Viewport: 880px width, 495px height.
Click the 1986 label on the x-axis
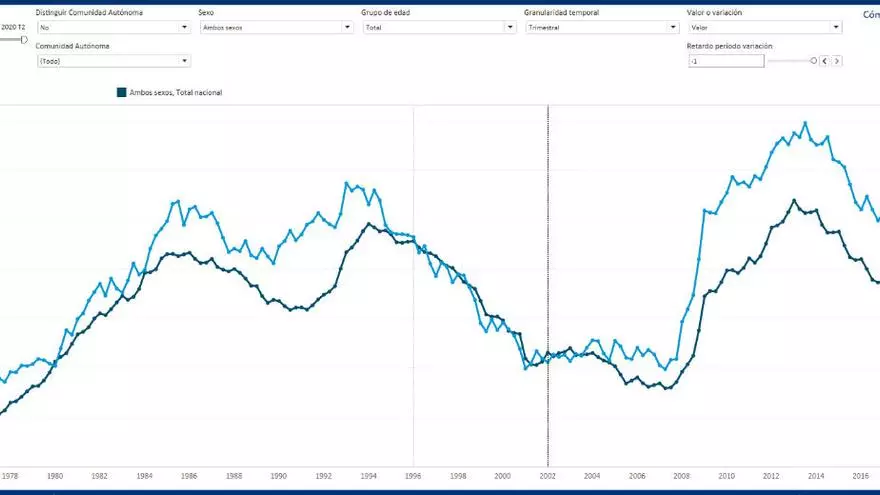pos(189,477)
